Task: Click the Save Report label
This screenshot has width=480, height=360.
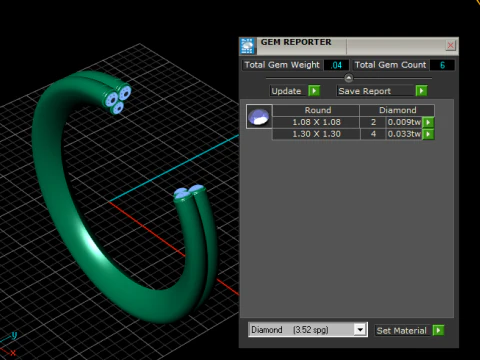Action: [365, 91]
